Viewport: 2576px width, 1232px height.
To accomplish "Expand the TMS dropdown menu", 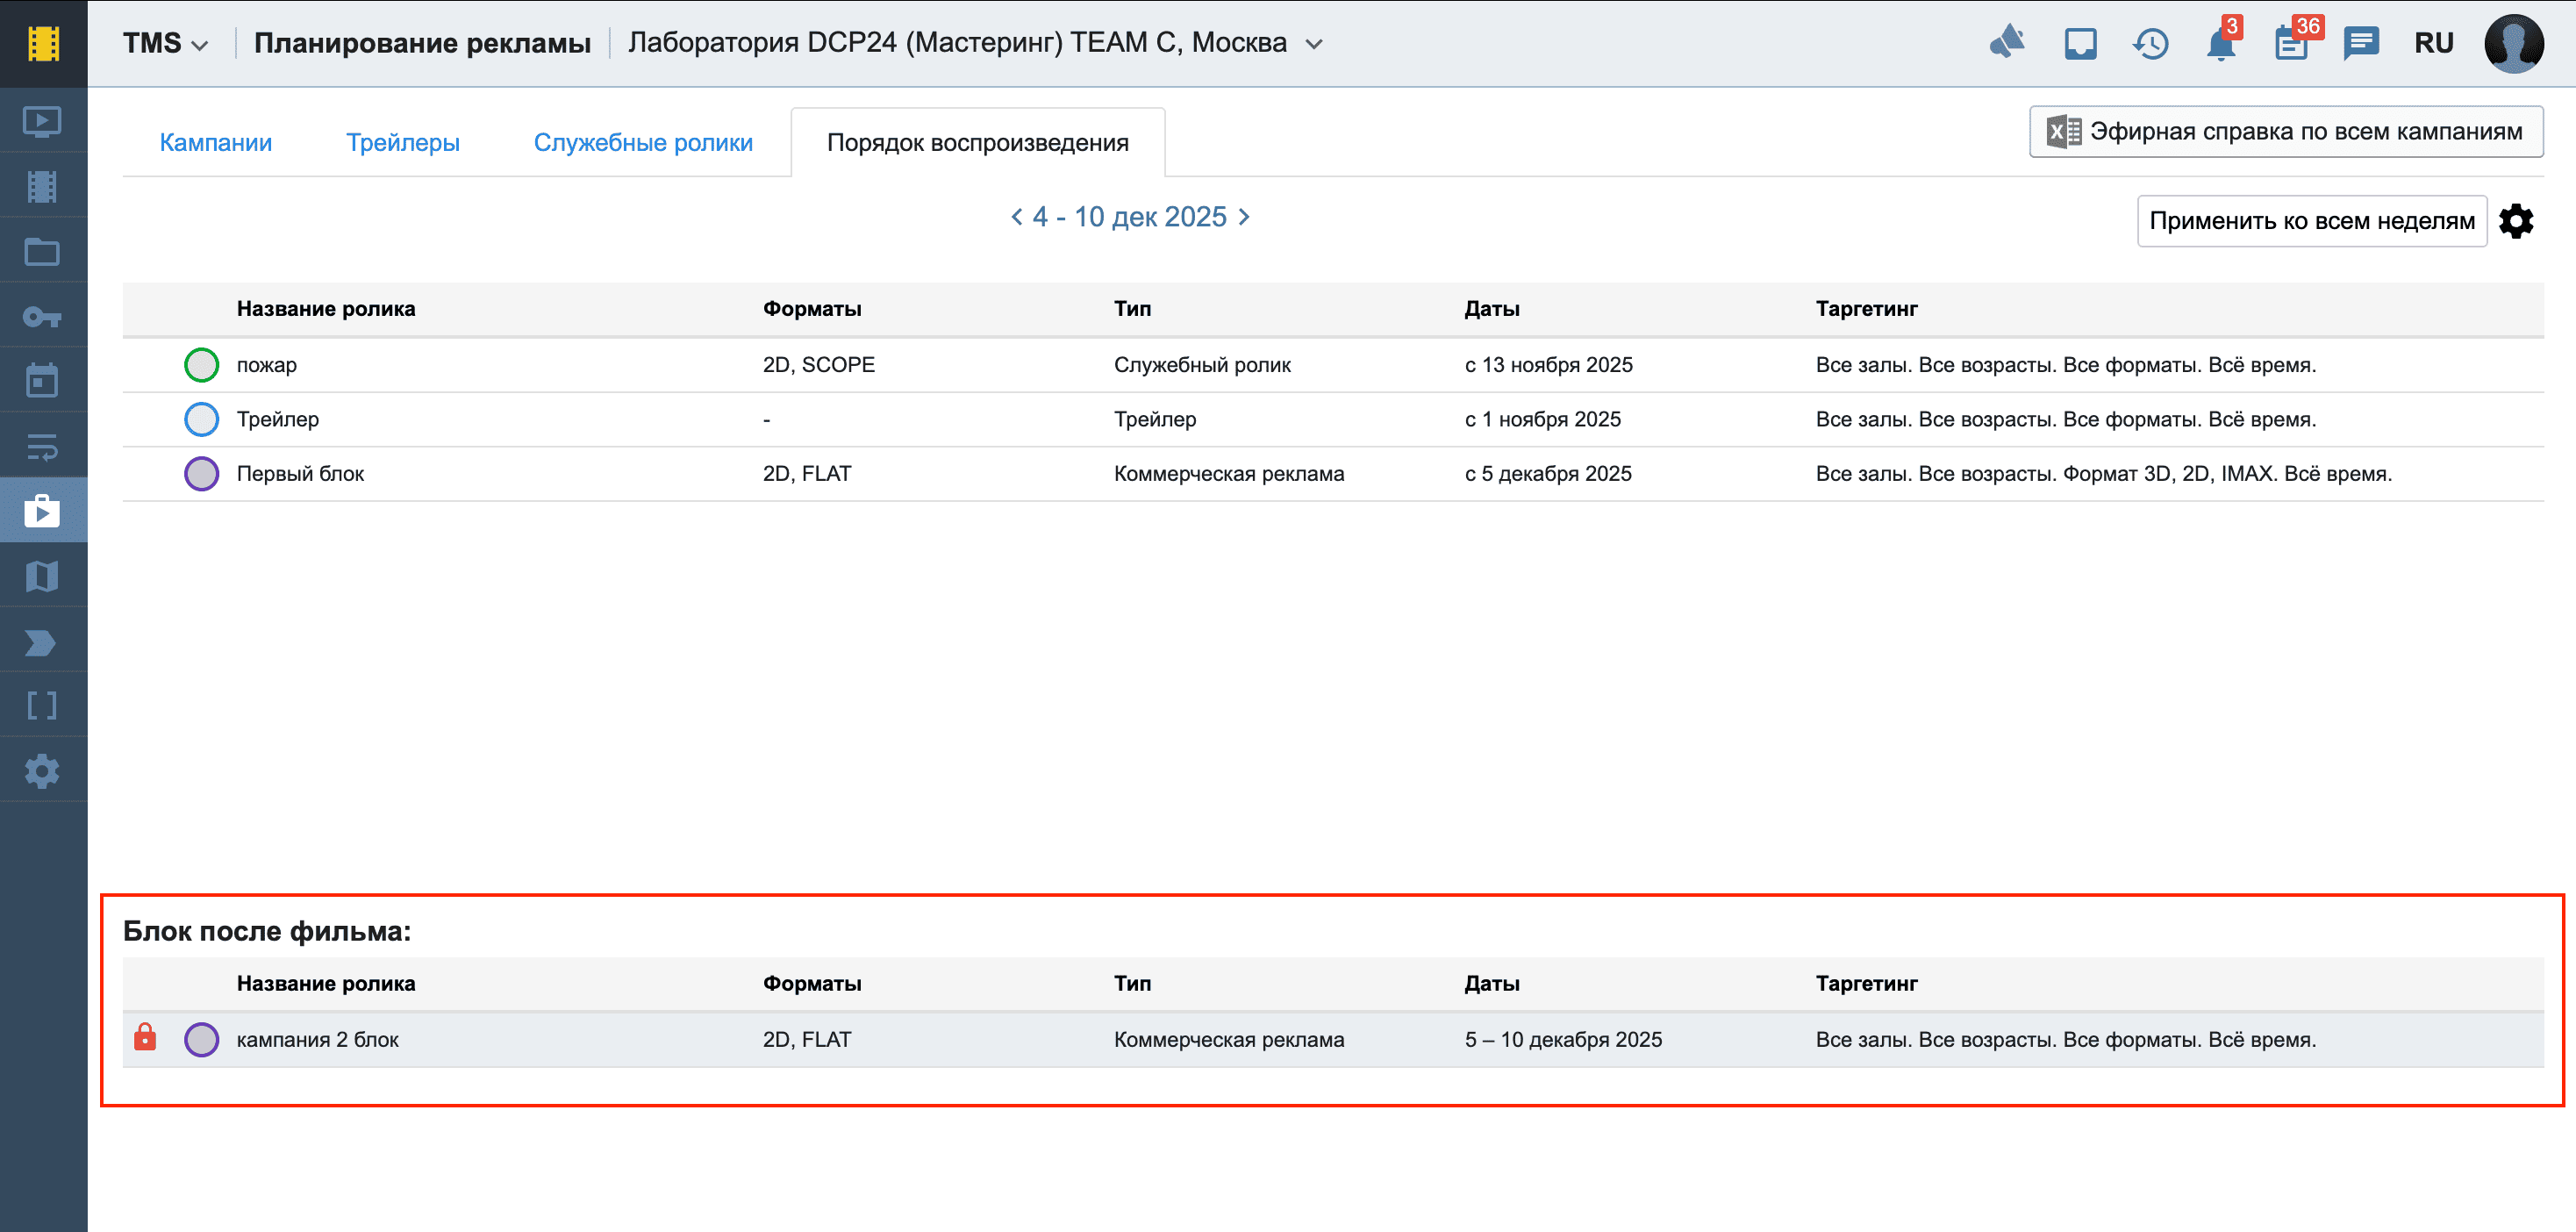I will point(165,44).
